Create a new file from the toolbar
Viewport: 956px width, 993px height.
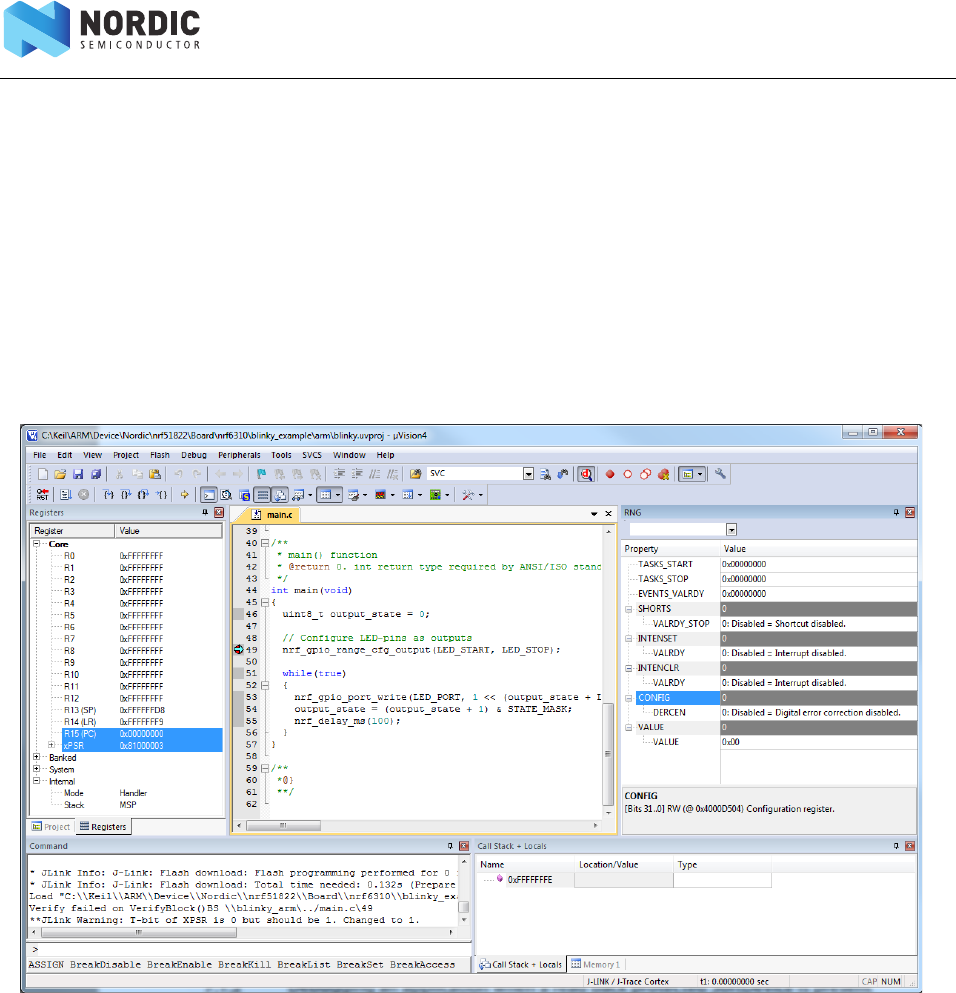[42, 474]
